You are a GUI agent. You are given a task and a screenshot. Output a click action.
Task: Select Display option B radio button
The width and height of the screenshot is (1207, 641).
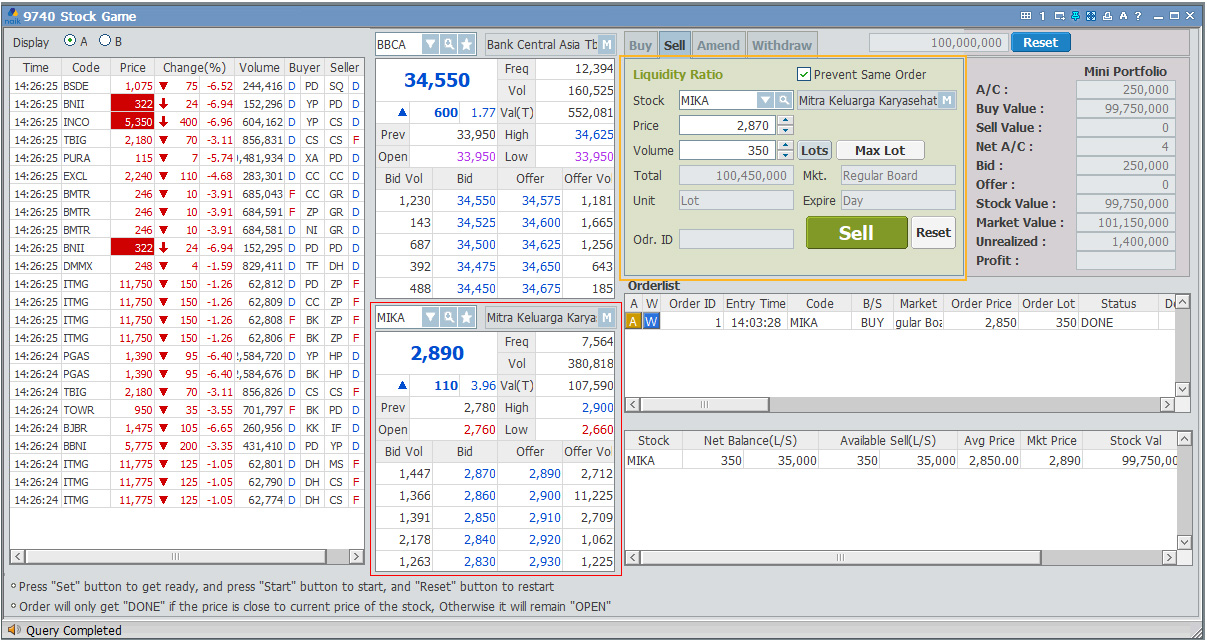click(104, 41)
